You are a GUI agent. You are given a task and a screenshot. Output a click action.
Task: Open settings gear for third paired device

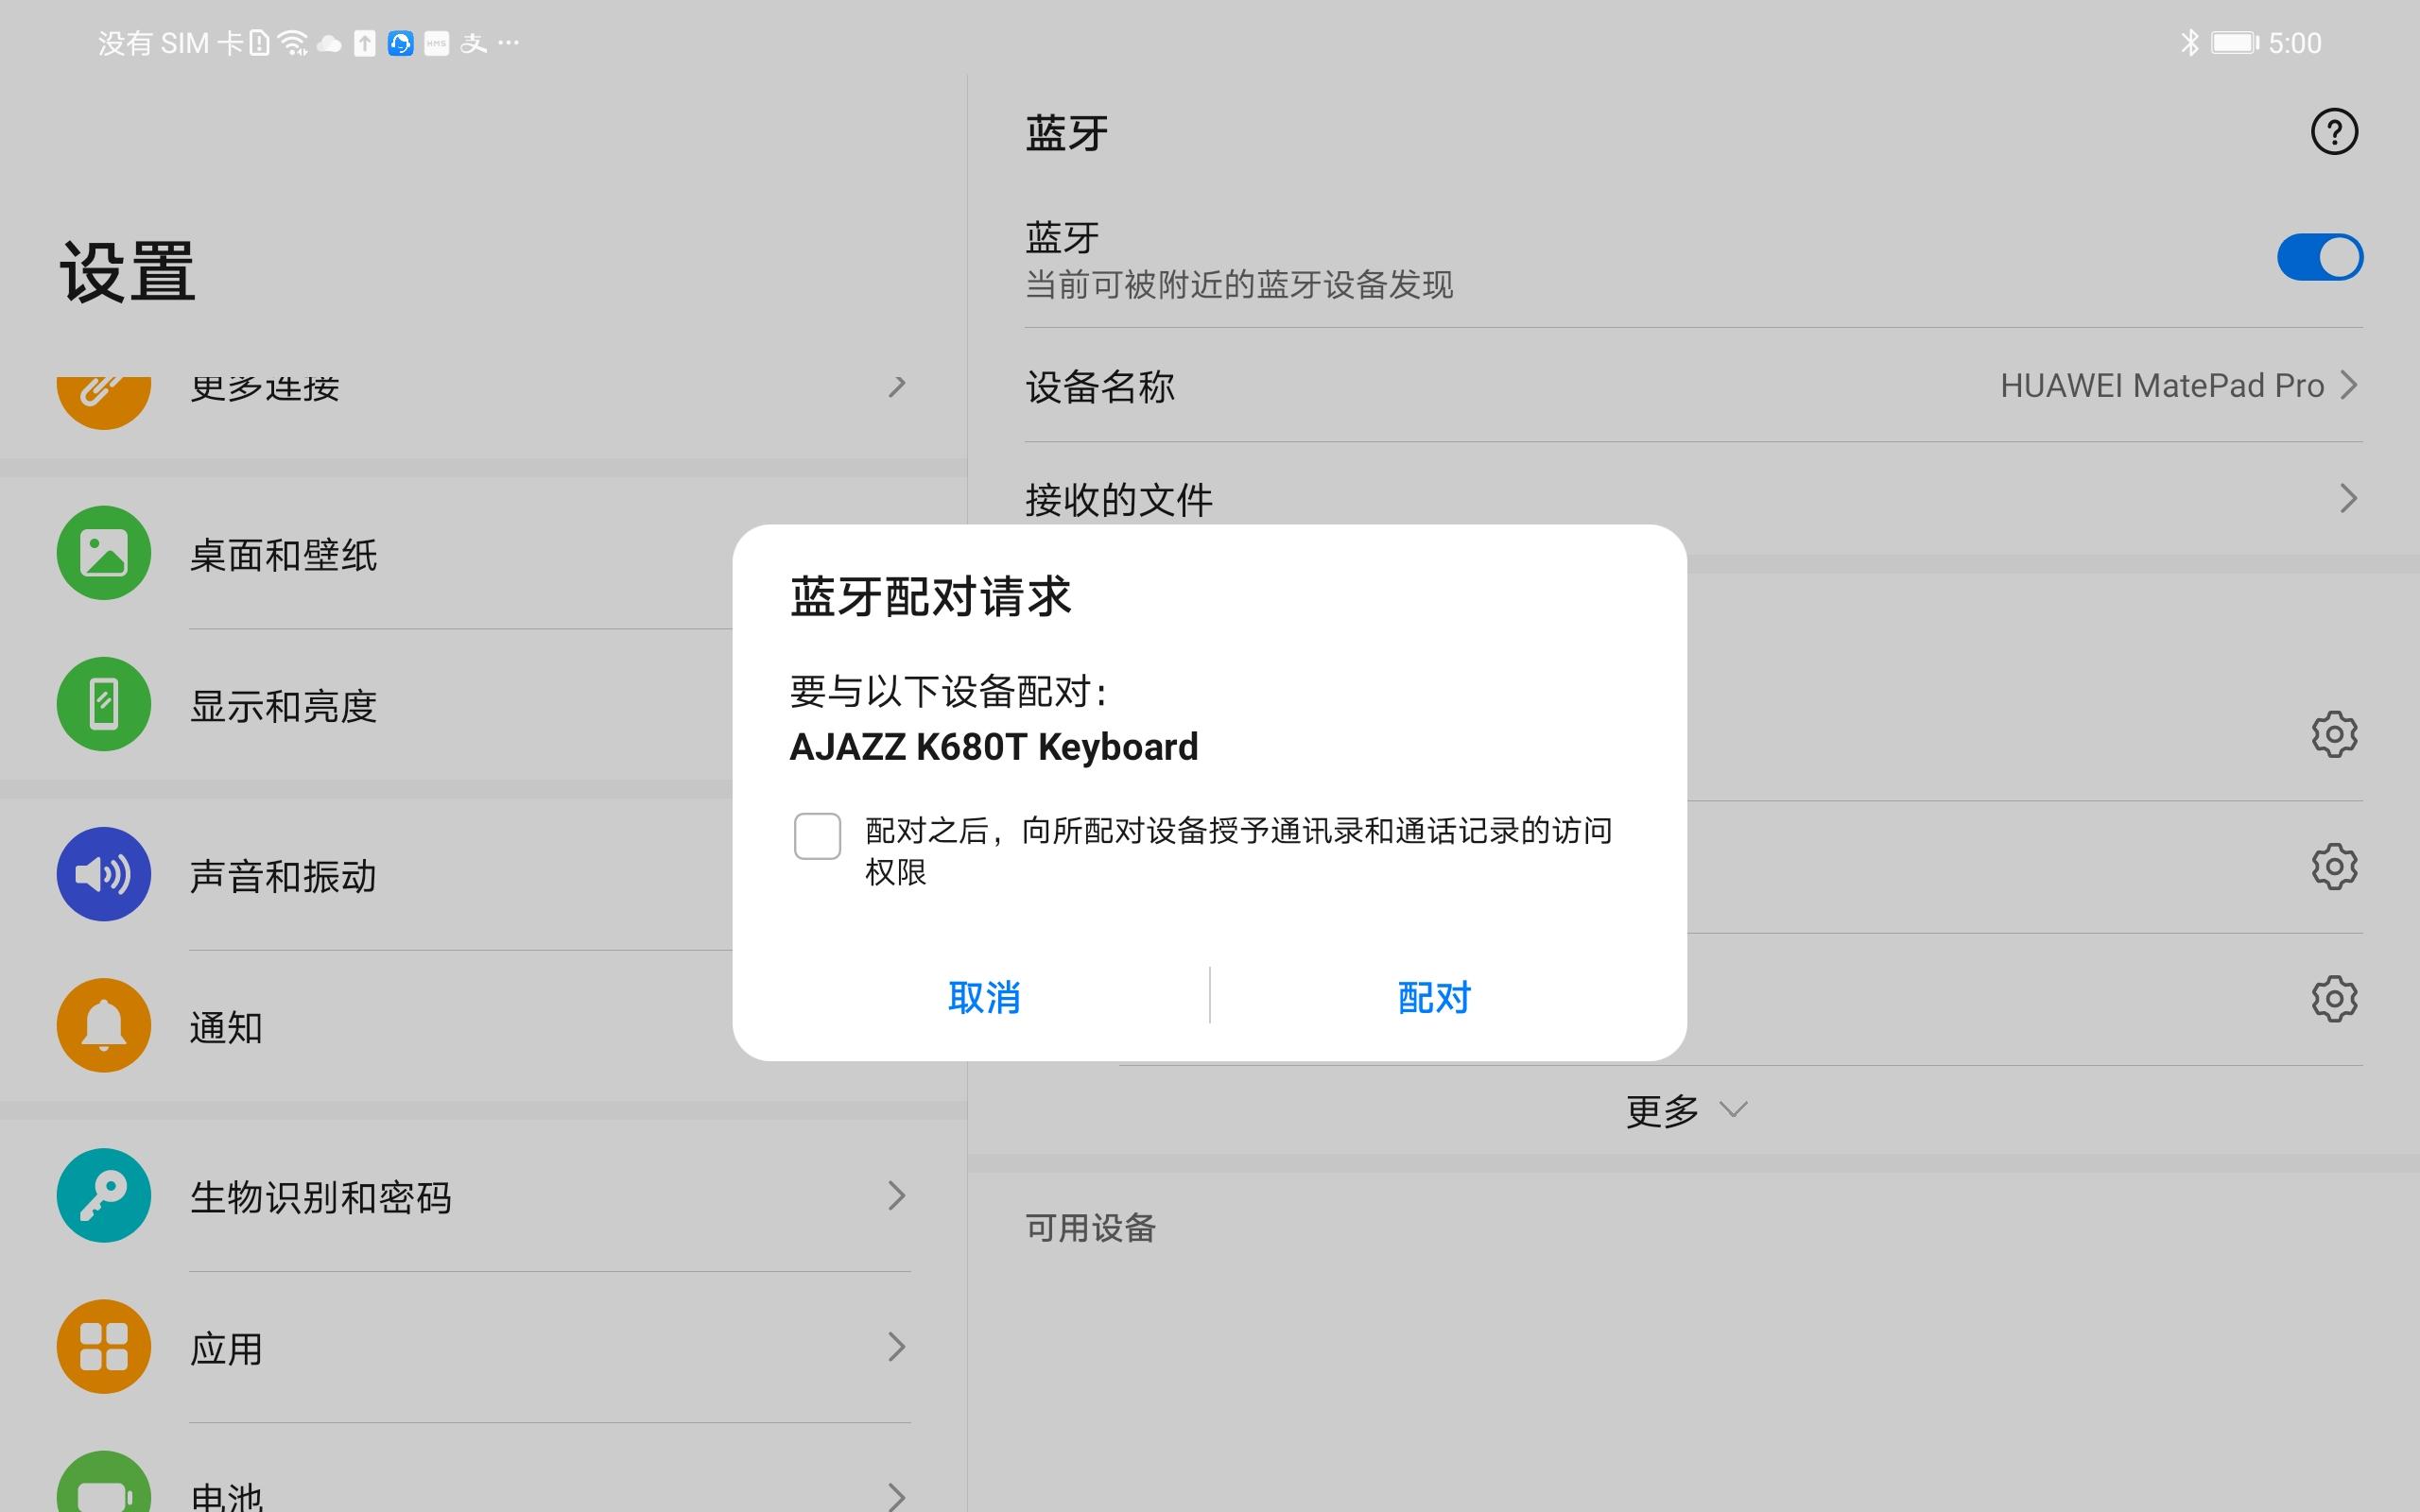click(x=2334, y=998)
